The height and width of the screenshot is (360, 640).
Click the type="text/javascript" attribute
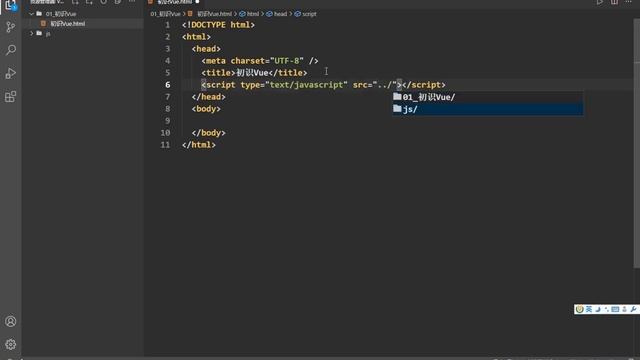[294, 85]
